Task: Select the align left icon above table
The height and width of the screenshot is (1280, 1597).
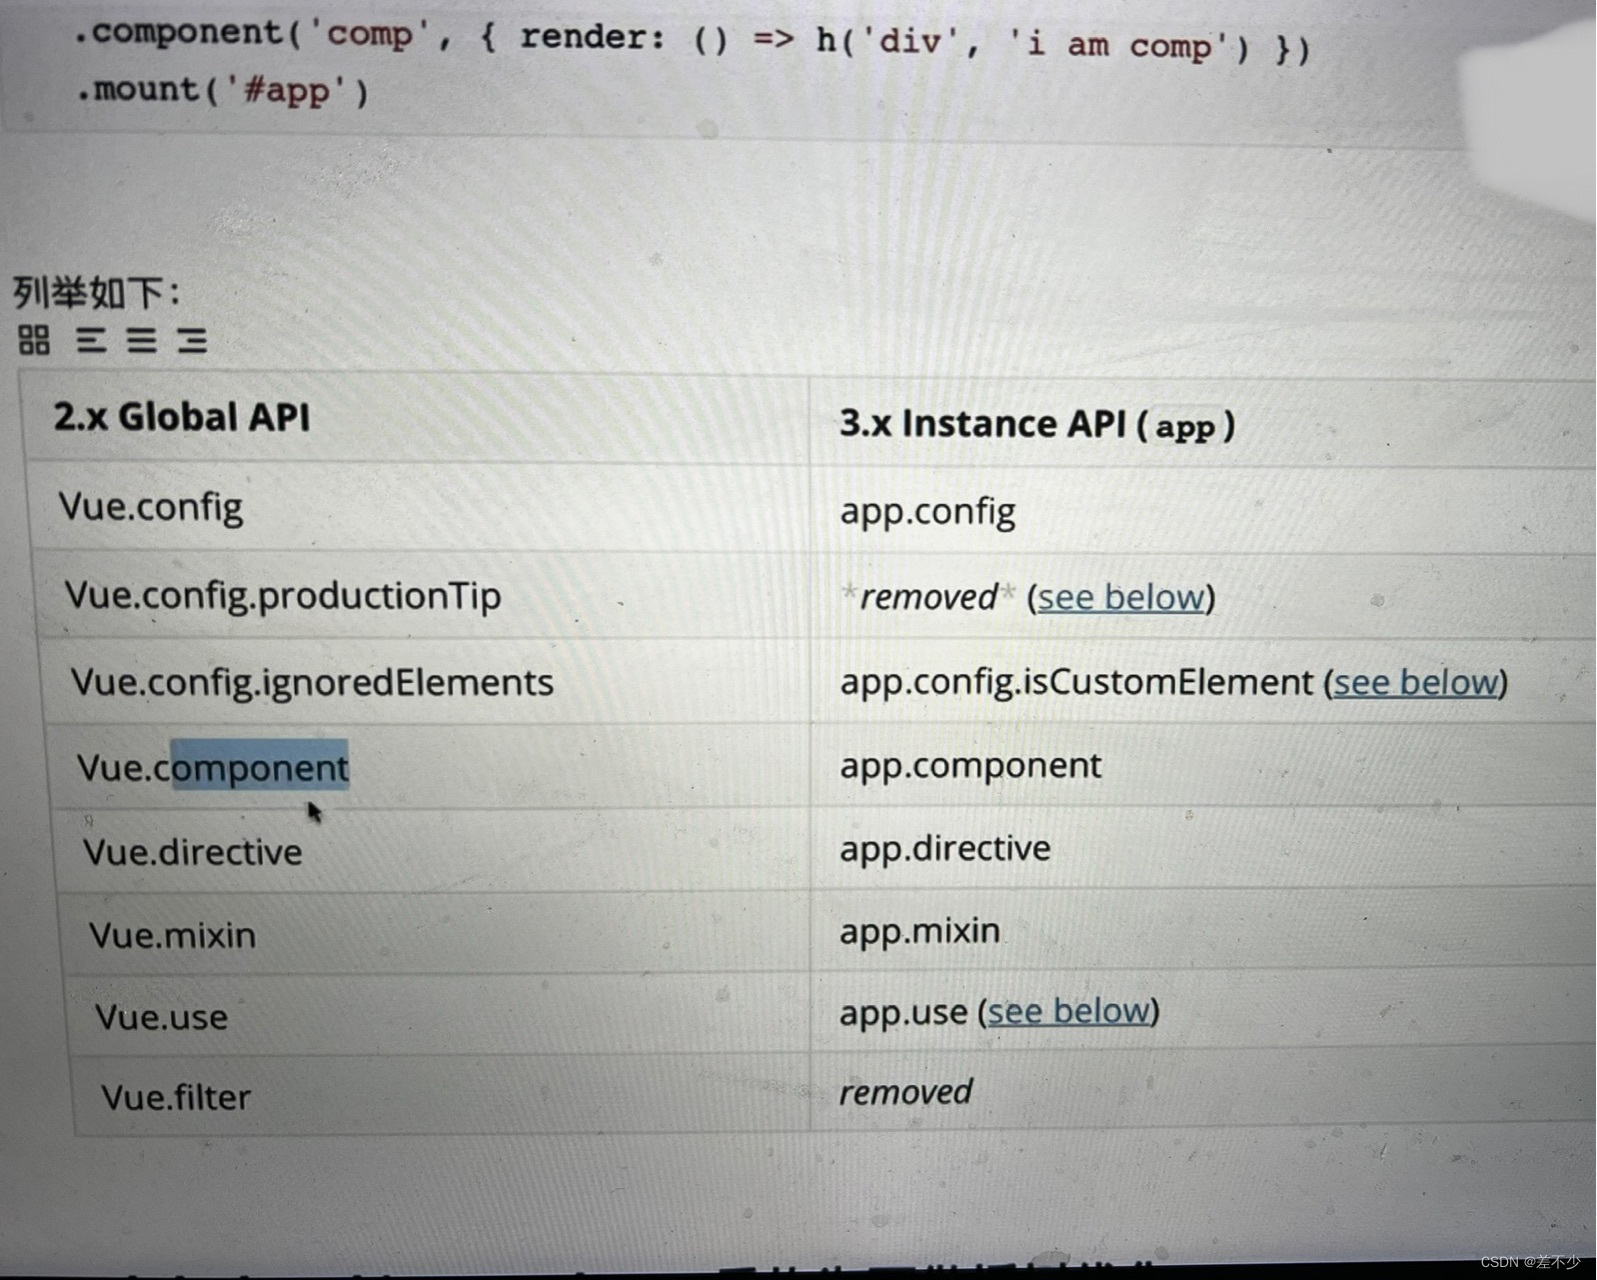Action: (x=91, y=340)
